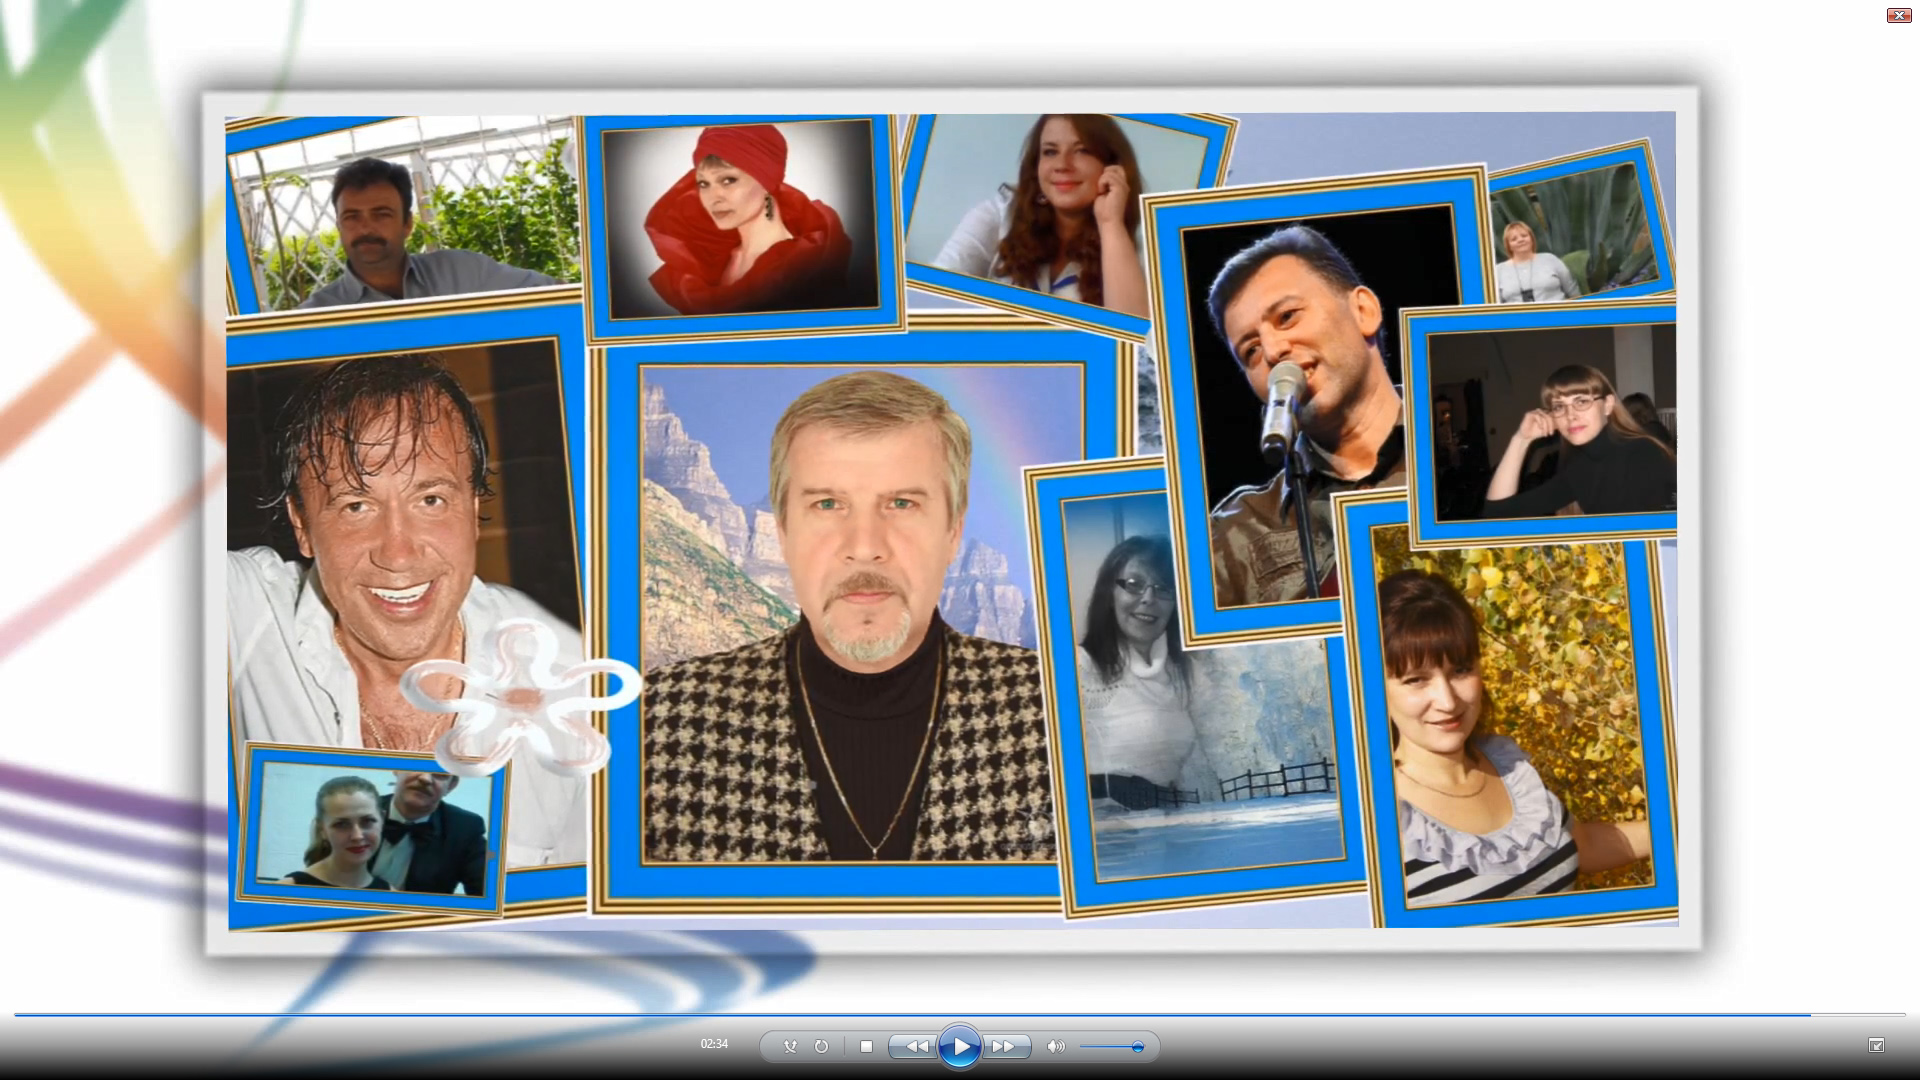This screenshot has height=1080, width=1920.
Task: Click the white flower ornament in the collage
Action: point(520,695)
